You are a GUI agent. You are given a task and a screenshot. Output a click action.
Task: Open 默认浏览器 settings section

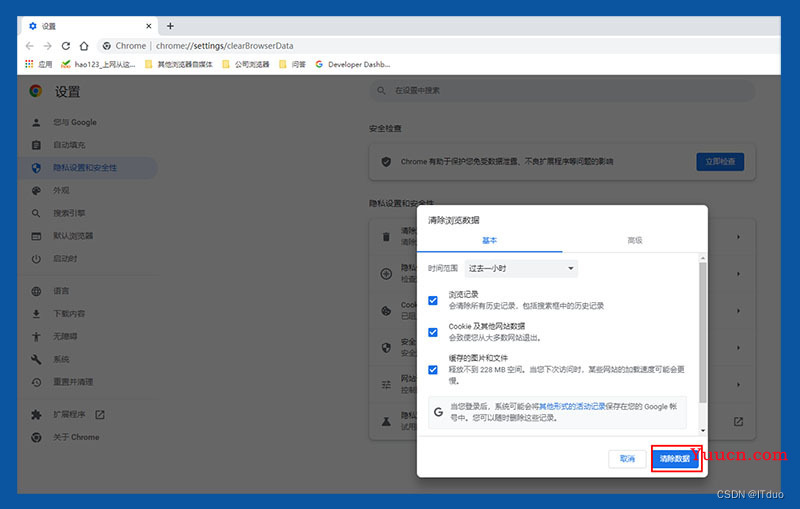pos(73,236)
